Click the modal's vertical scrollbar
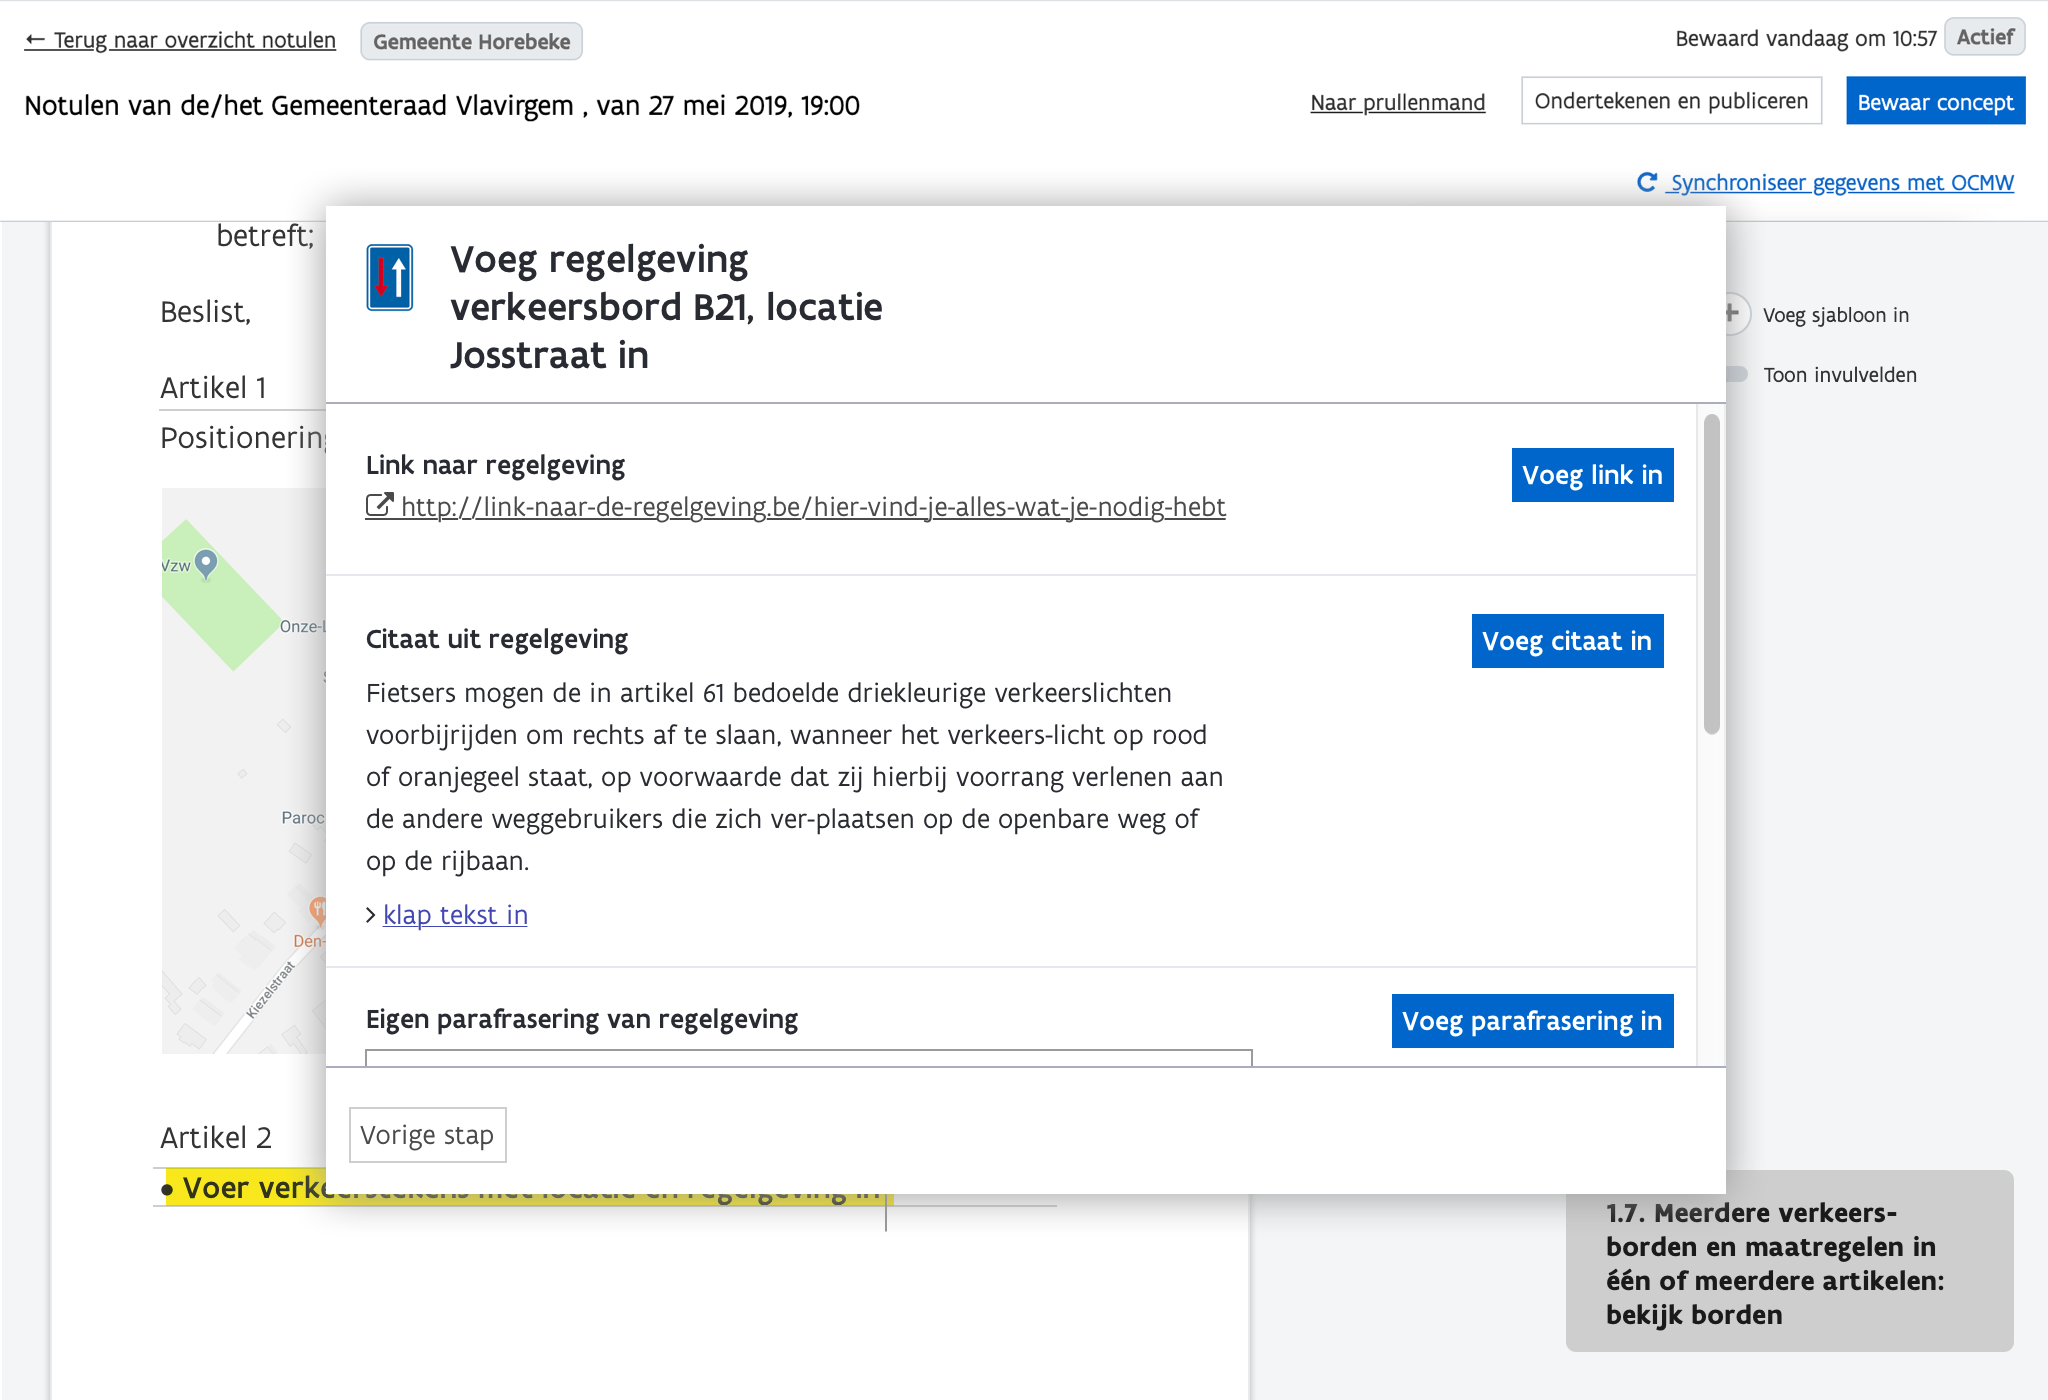The width and height of the screenshot is (2048, 1400). click(x=1711, y=575)
